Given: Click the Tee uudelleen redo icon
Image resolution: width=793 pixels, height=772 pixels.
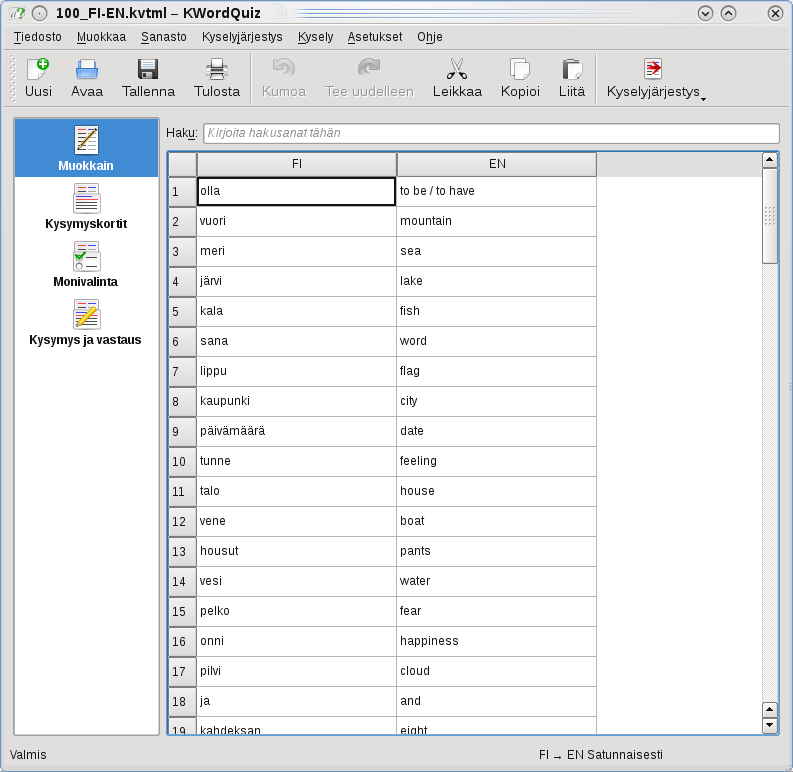Looking at the screenshot, I should [369, 69].
